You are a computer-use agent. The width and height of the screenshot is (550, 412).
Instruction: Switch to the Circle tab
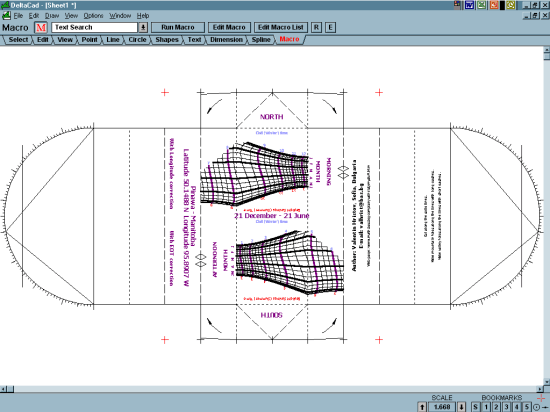click(137, 40)
